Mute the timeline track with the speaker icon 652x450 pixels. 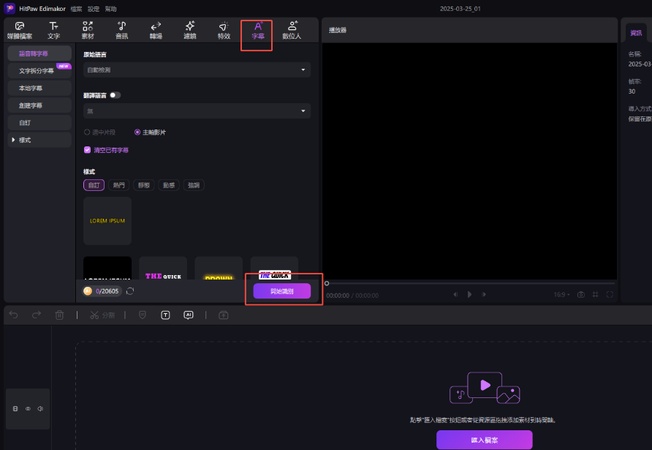click(x=40, y=409)
